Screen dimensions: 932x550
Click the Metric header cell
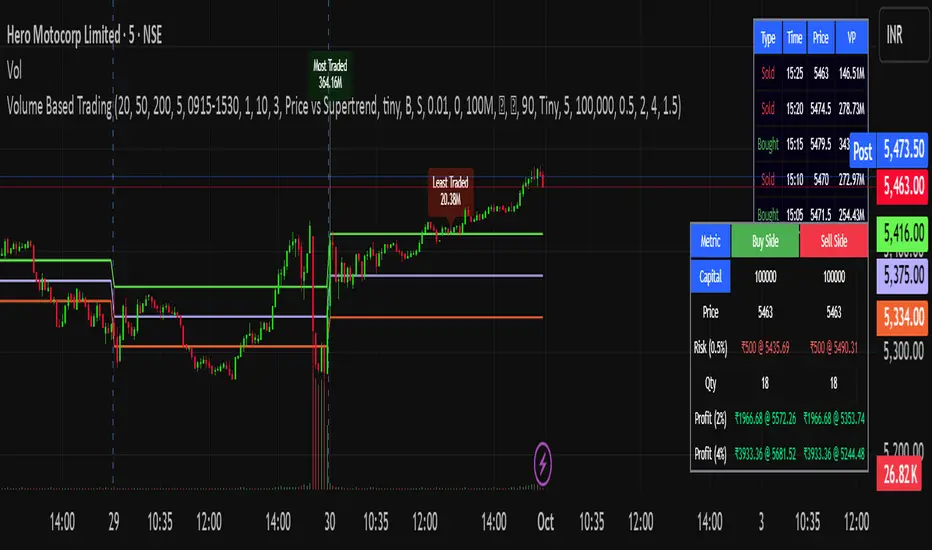710,241
